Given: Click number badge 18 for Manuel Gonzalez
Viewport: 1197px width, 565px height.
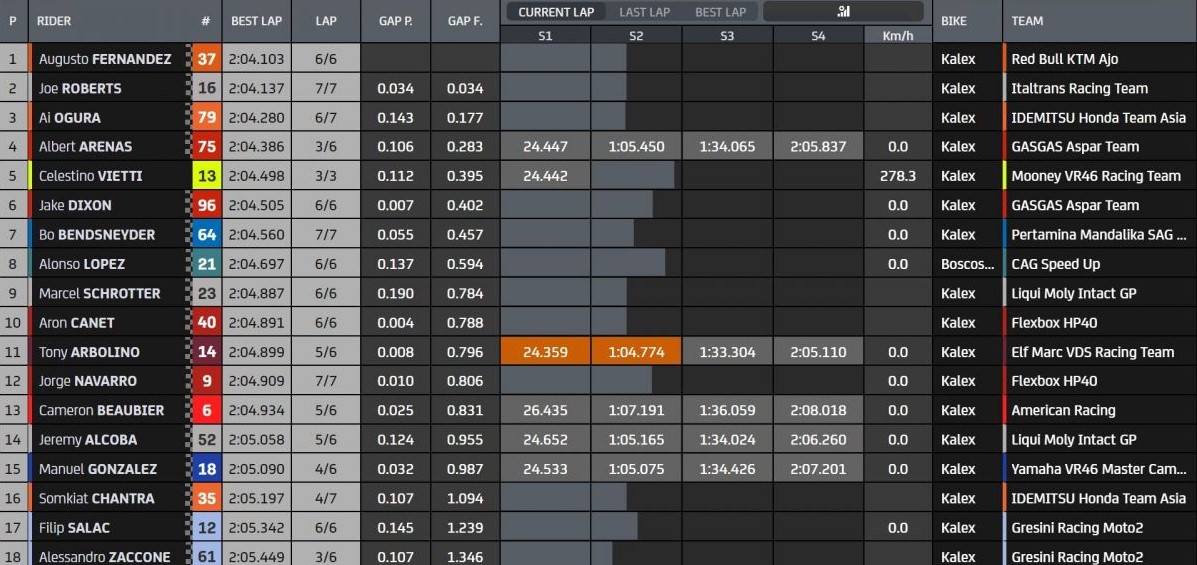Looking at the screenshot, I should [207, 469].
